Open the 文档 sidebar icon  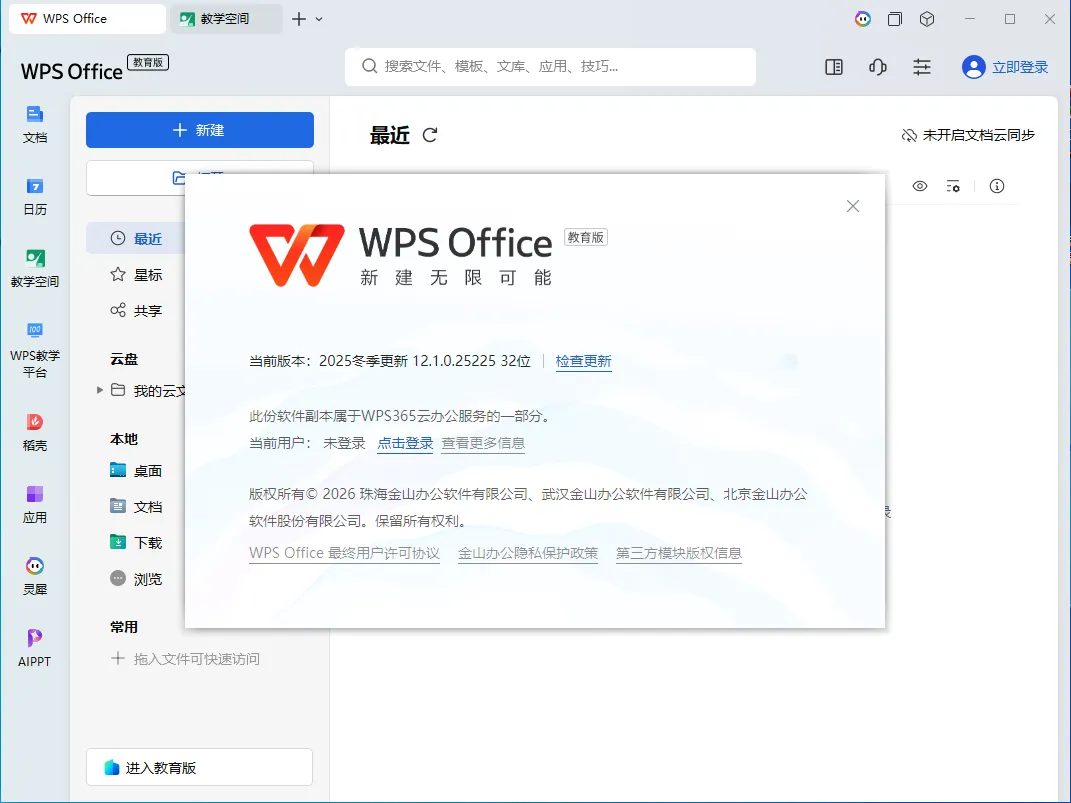point(35,124)
